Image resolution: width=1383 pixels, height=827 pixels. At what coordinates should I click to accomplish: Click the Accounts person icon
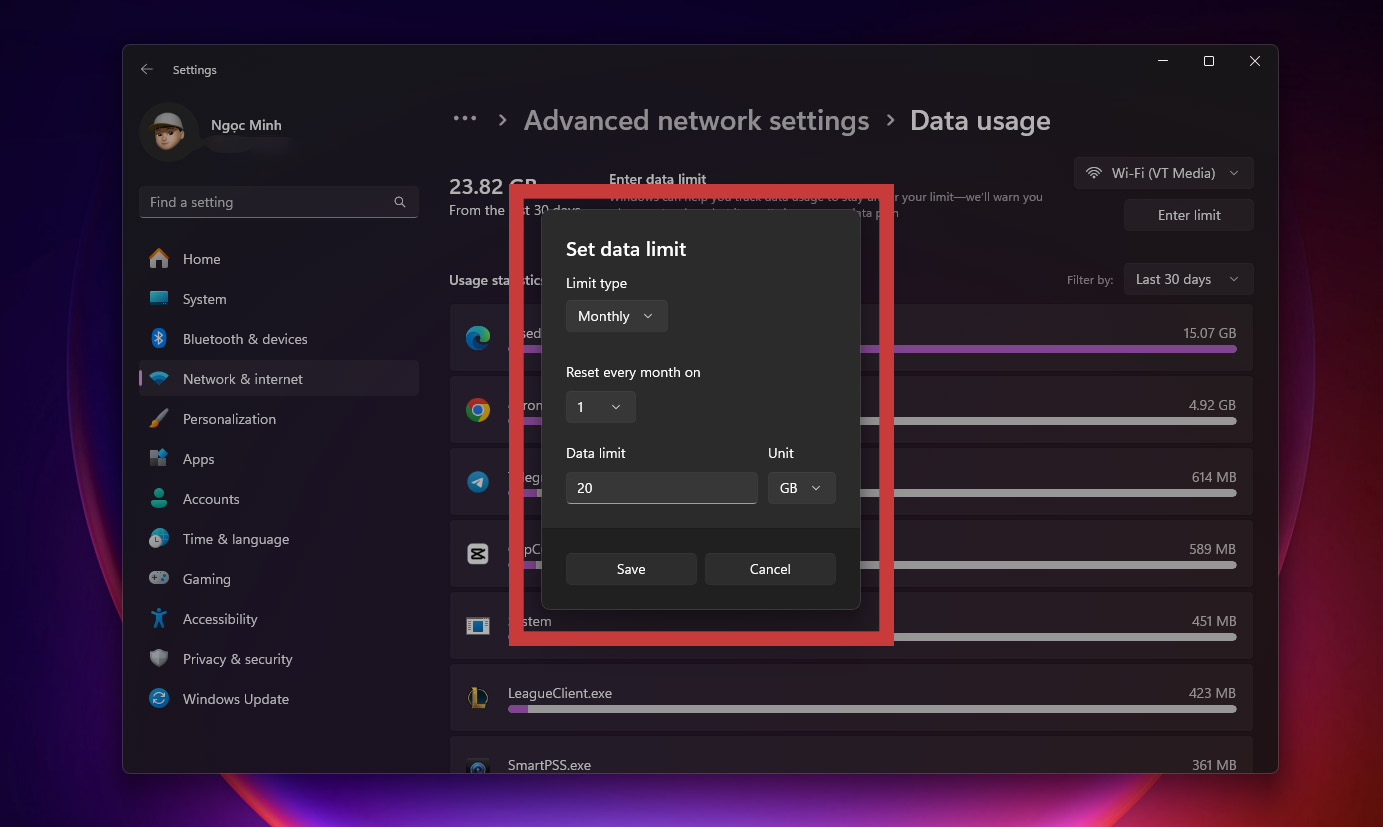(x=159, y=499)
